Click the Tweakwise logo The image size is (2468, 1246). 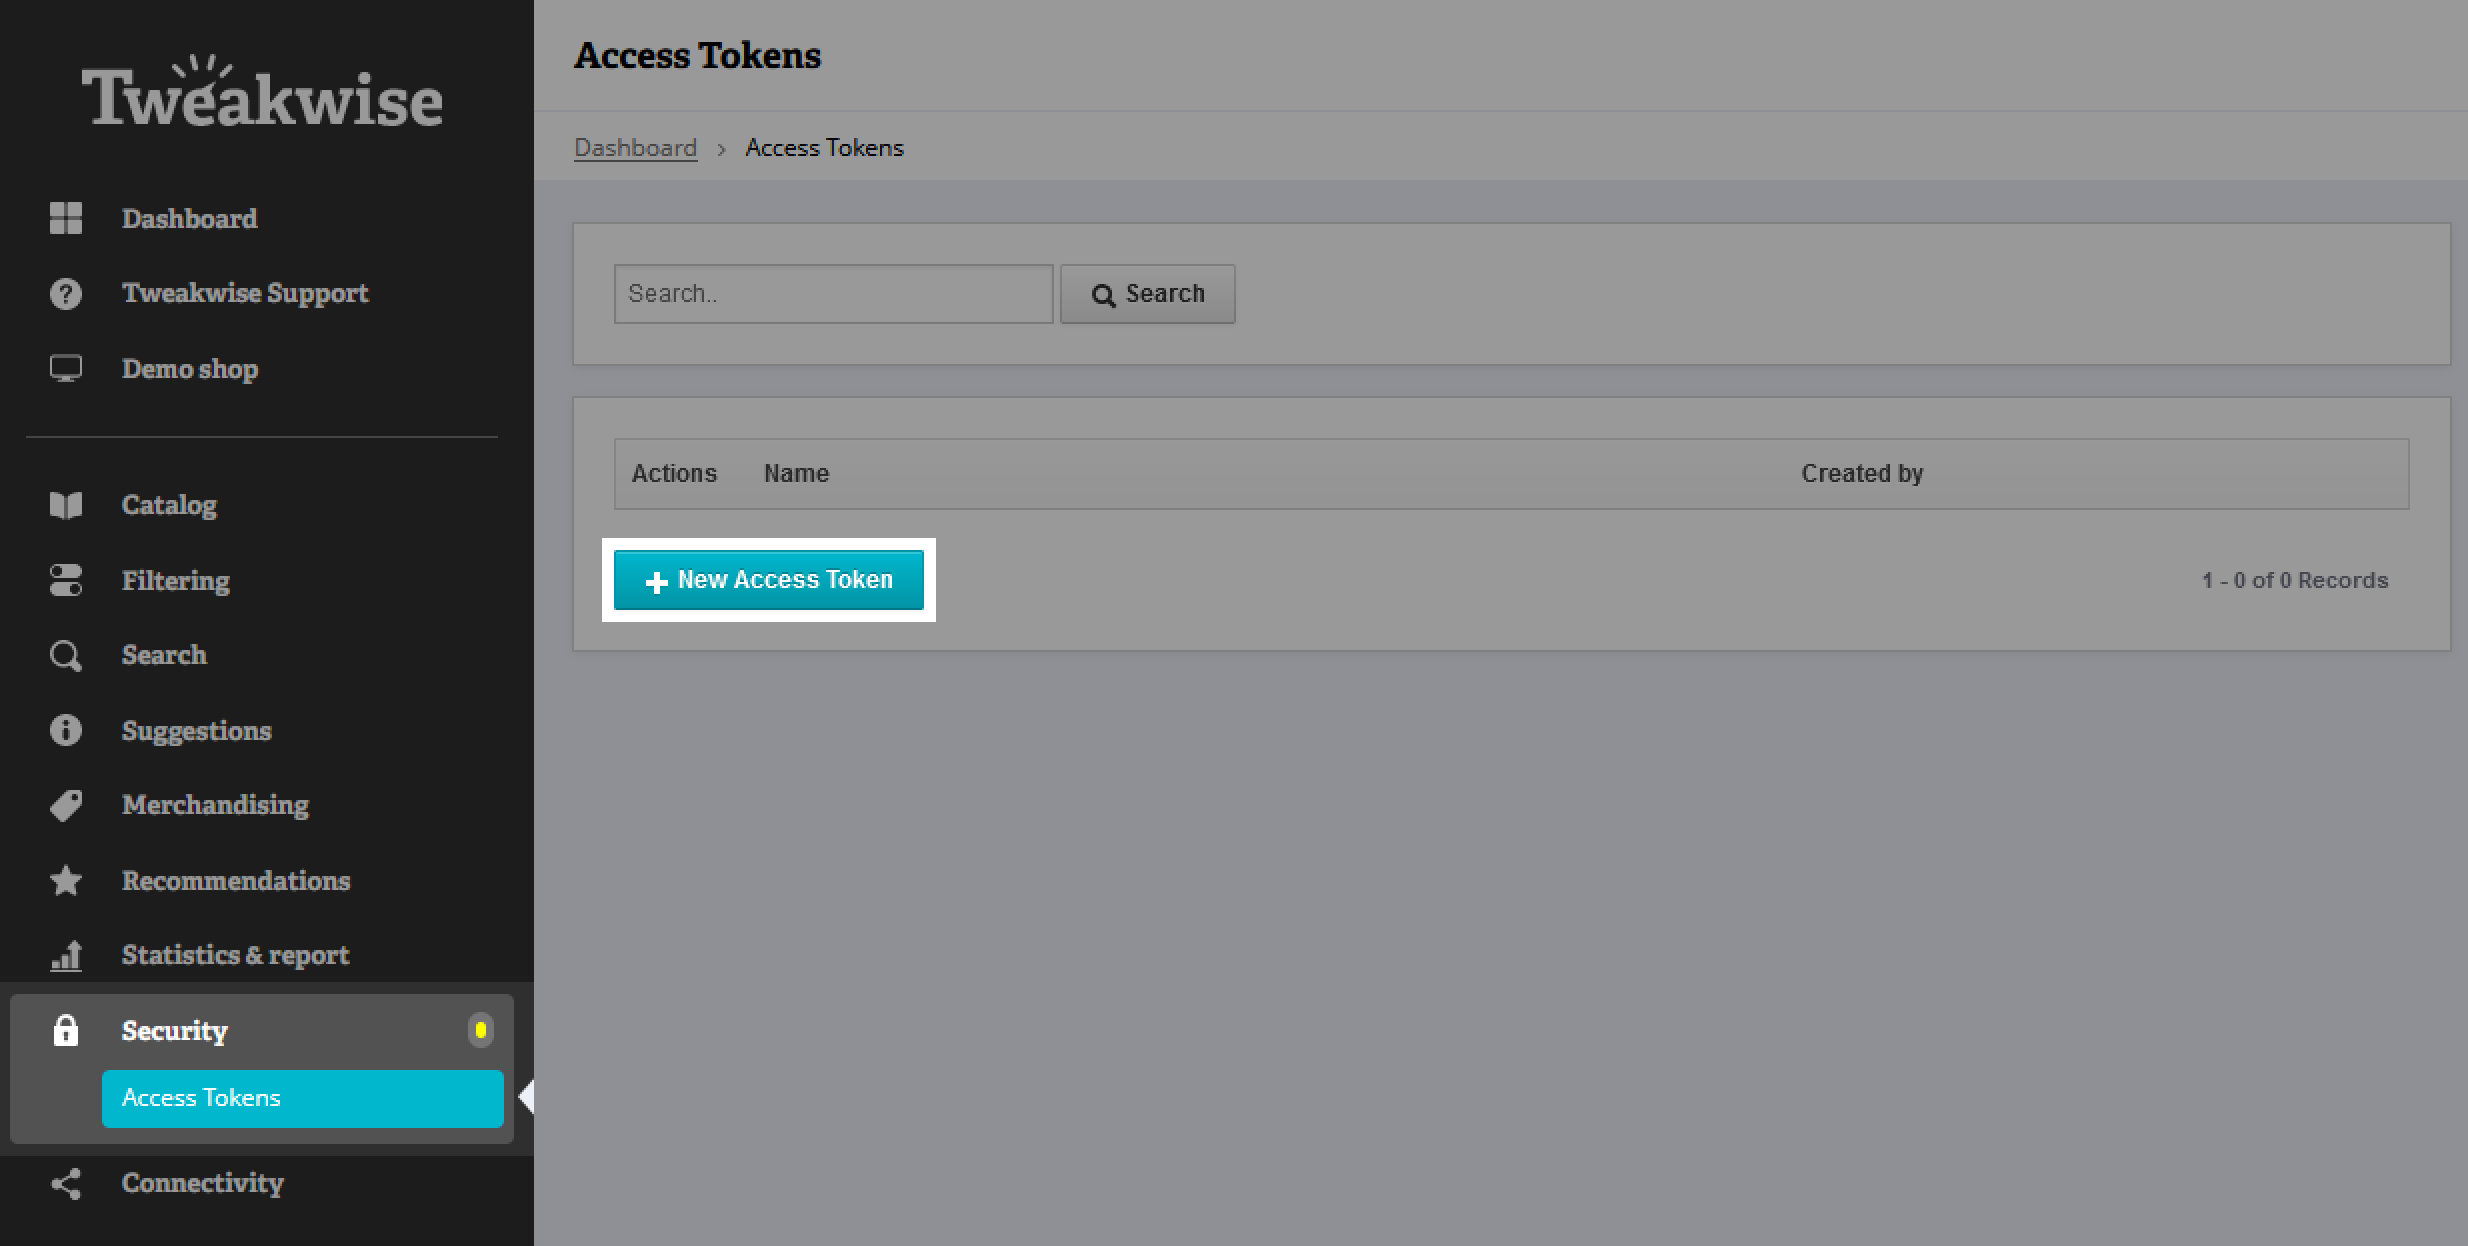pyautogui.click(x=262, y=94)
